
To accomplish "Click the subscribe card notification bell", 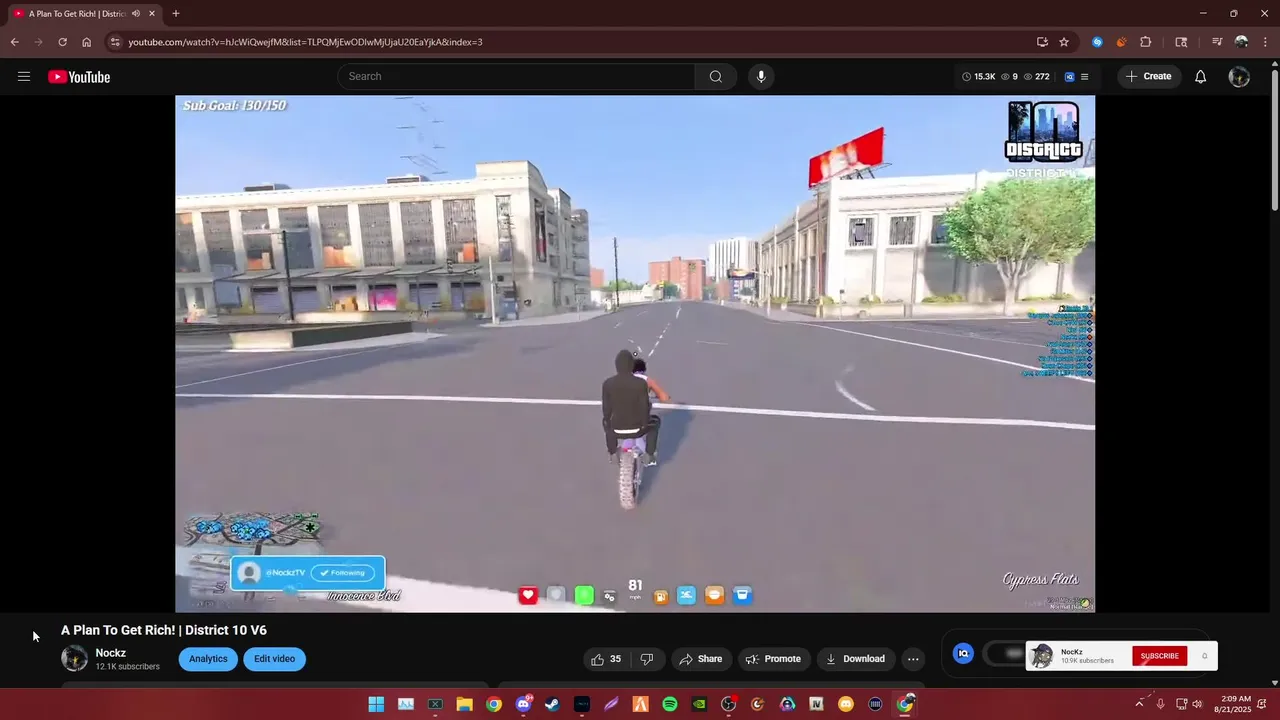I will click(1204, 656).
